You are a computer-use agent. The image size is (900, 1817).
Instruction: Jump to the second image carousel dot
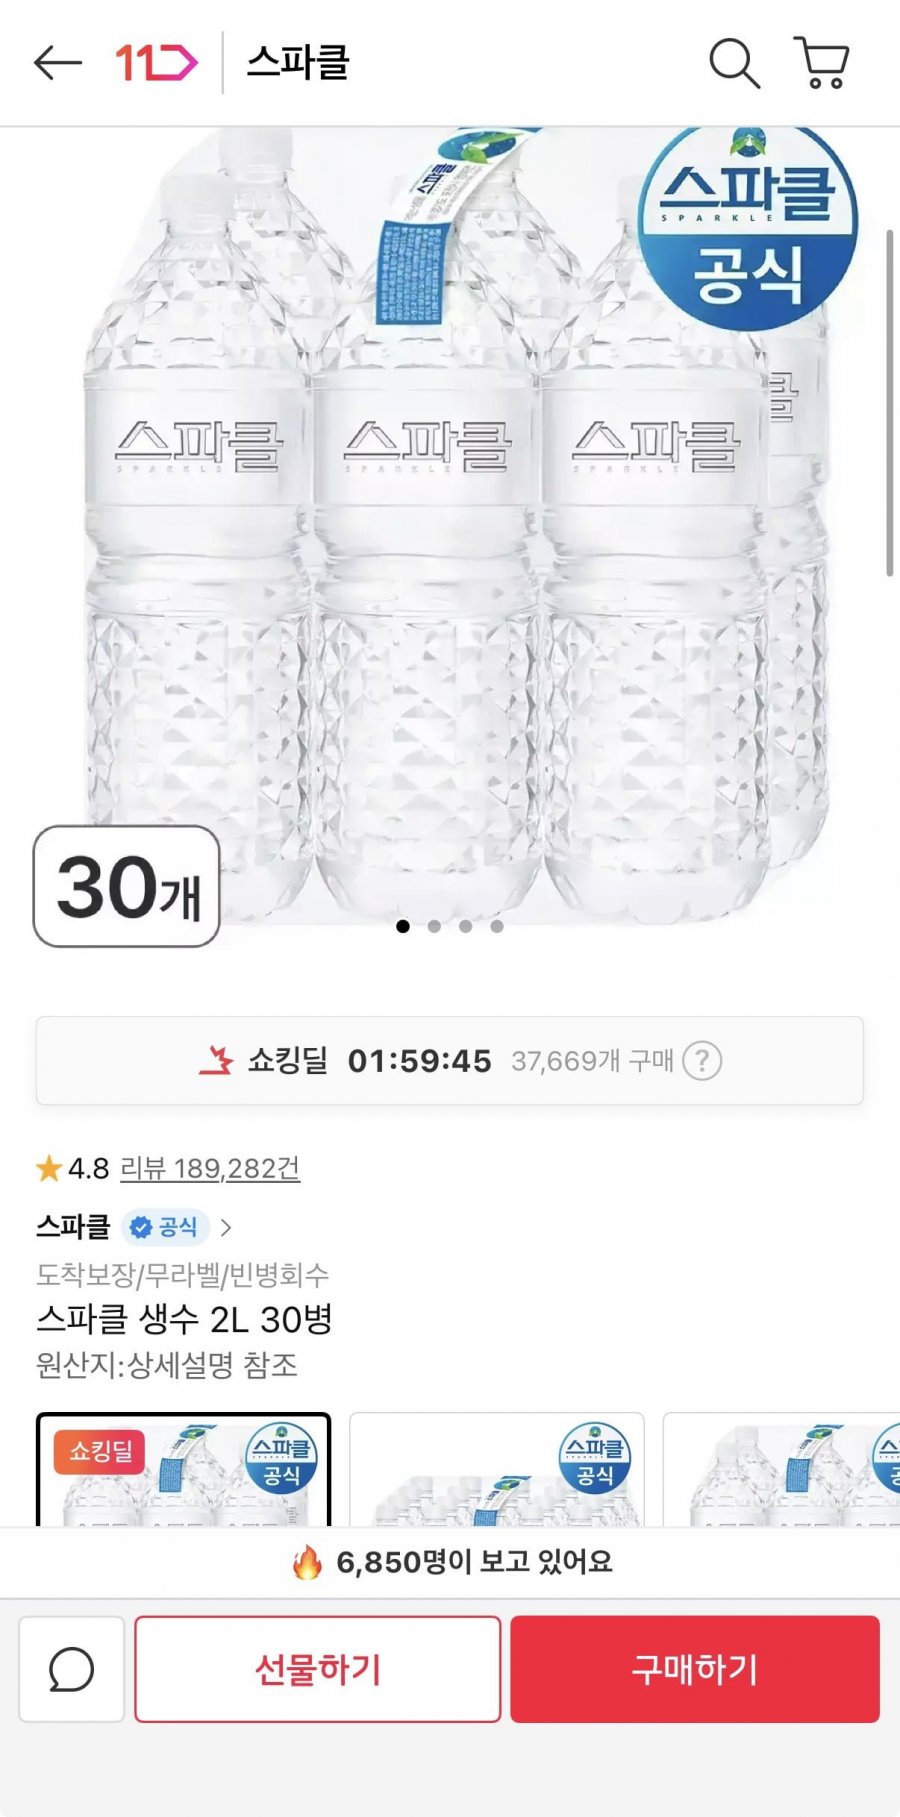[434, 926]
